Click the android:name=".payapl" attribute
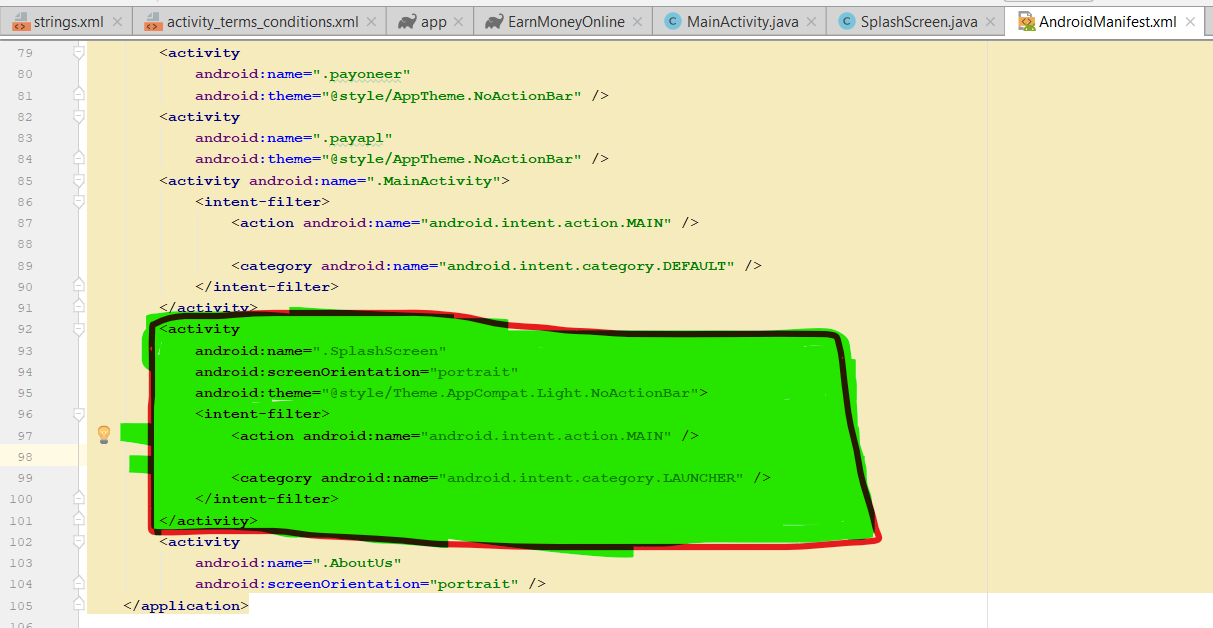1213x628 pixels. click(294, 138)
